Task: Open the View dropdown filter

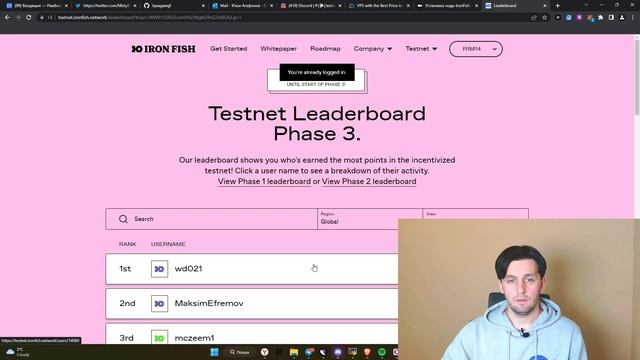Action: tap(476, 214)
